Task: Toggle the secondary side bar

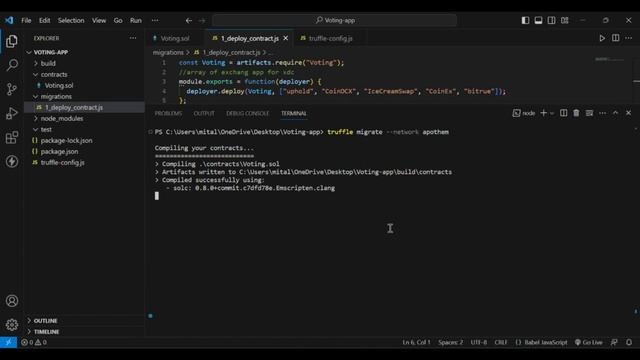Action: click(x=551, y=20)
